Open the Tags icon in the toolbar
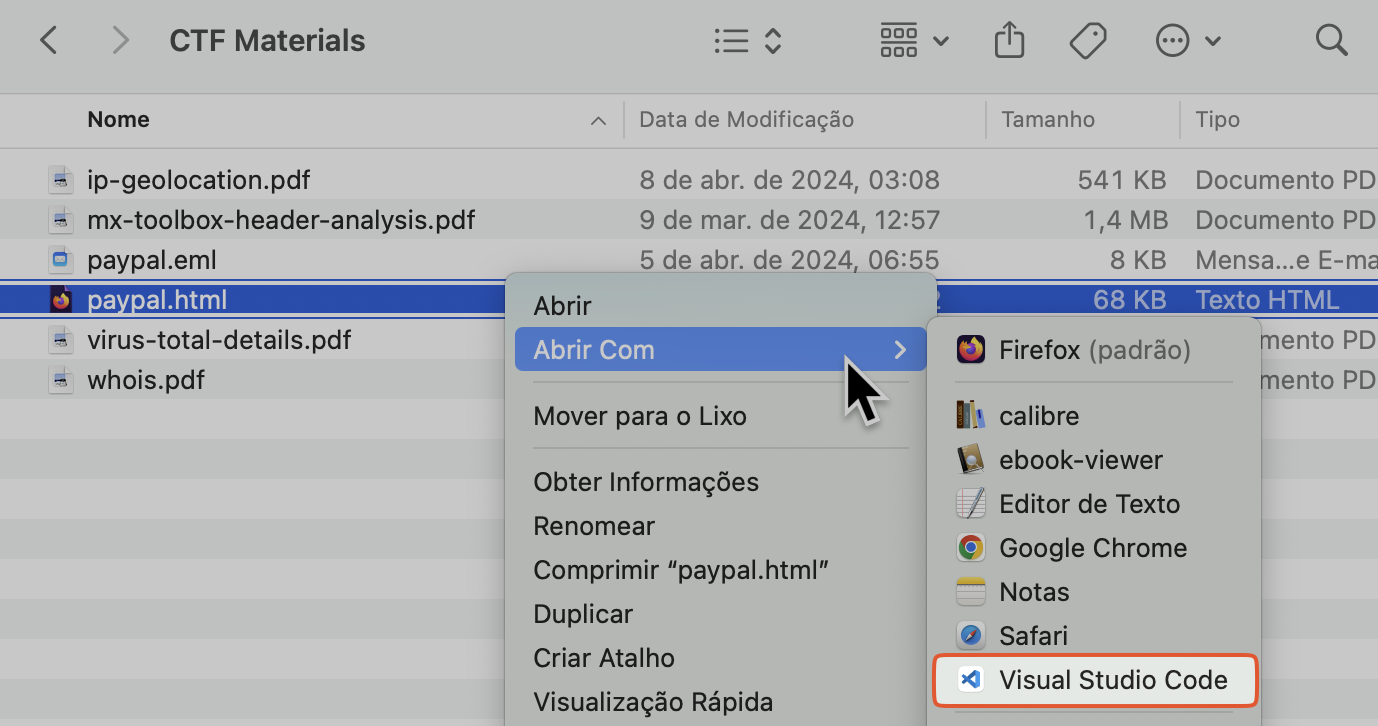 (x=1088, y=40)
